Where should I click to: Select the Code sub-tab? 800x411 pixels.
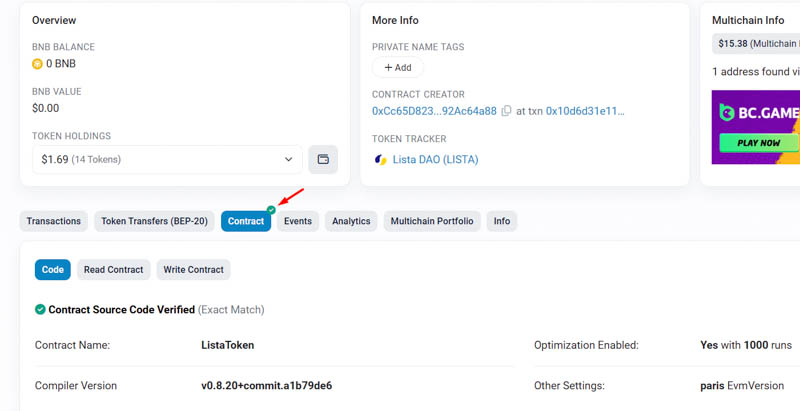tap(53, 270)
